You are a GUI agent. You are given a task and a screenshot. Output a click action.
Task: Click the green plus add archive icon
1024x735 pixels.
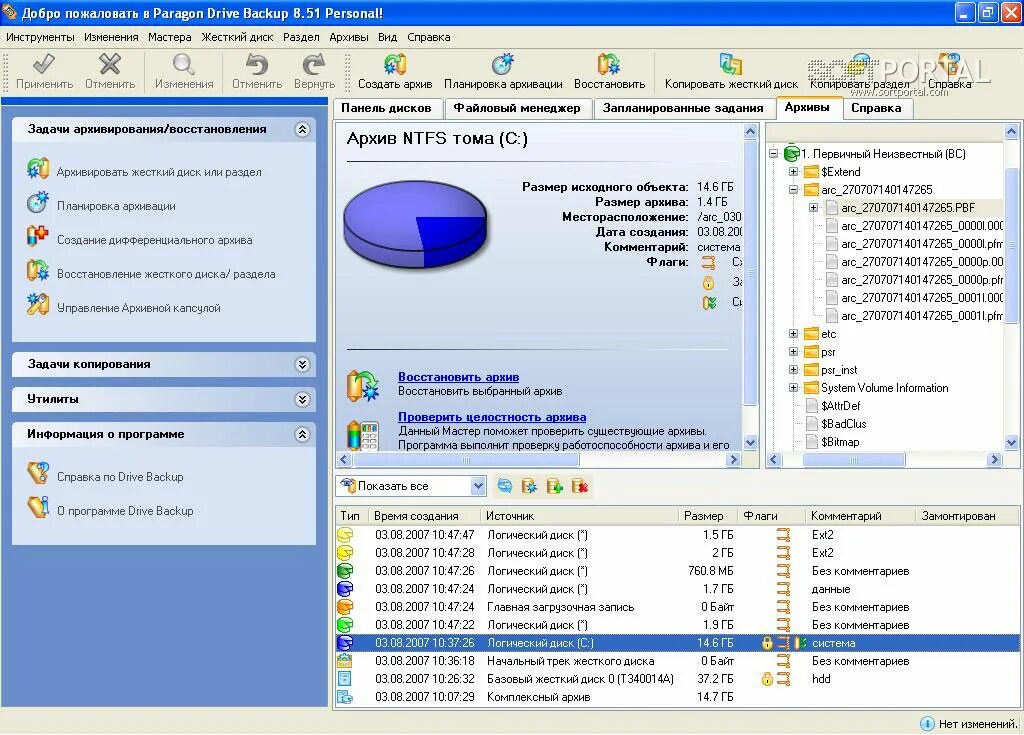(554, 485)
